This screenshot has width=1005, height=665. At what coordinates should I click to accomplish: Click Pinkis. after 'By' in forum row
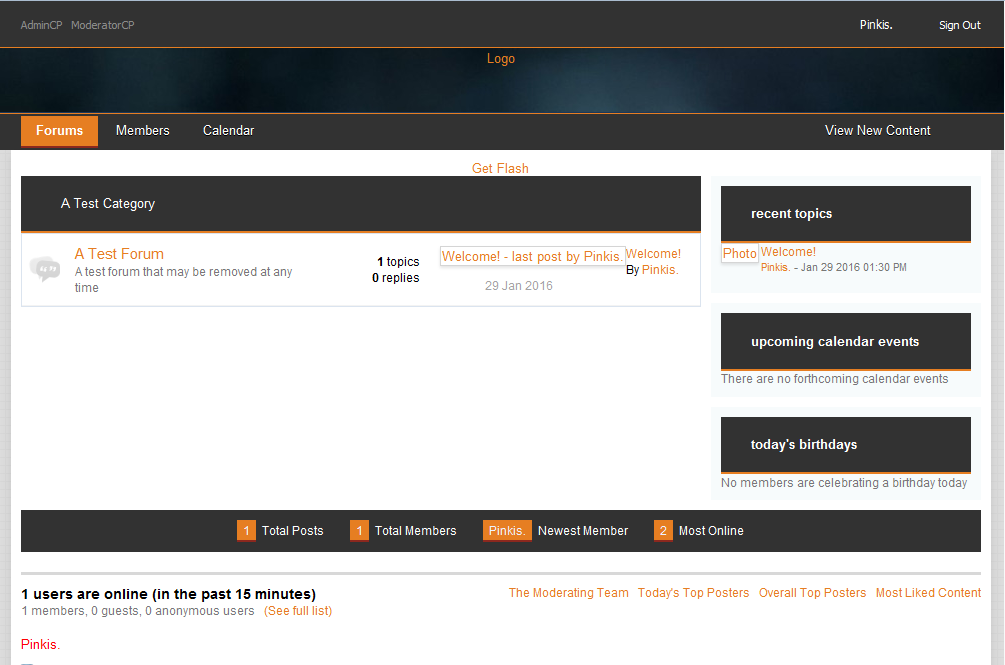[x=660, y=270]
